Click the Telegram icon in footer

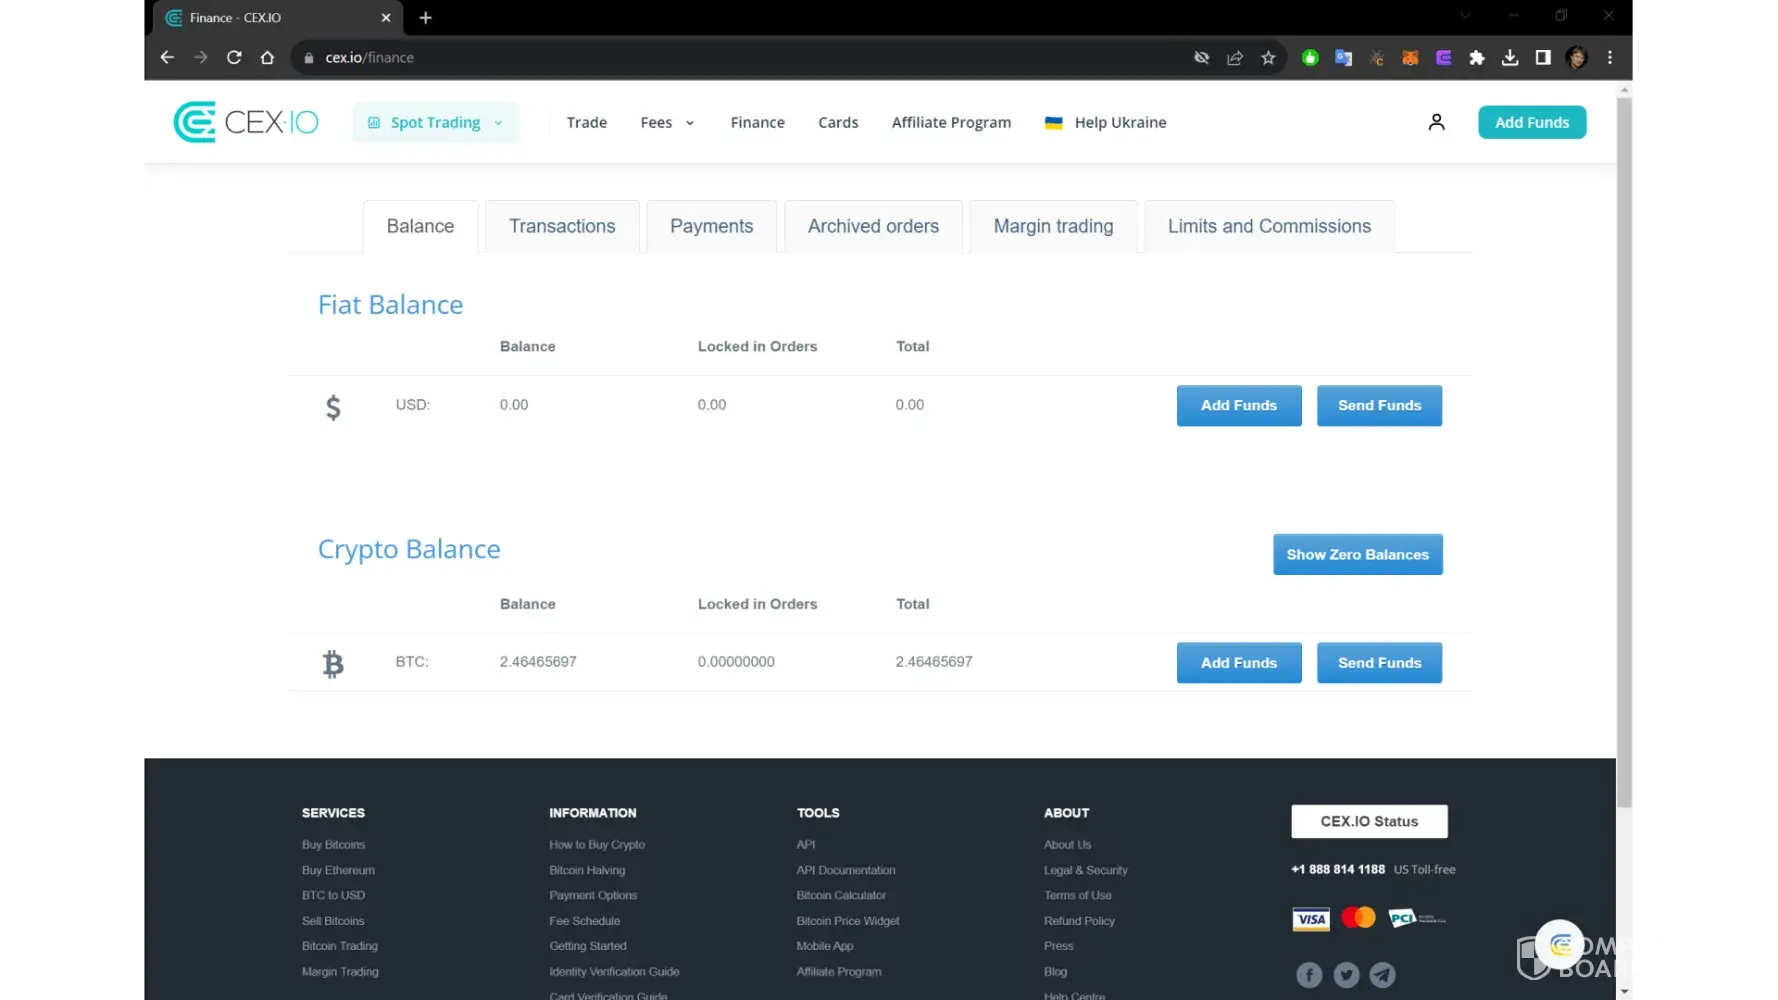click(x=1382, y=974)
